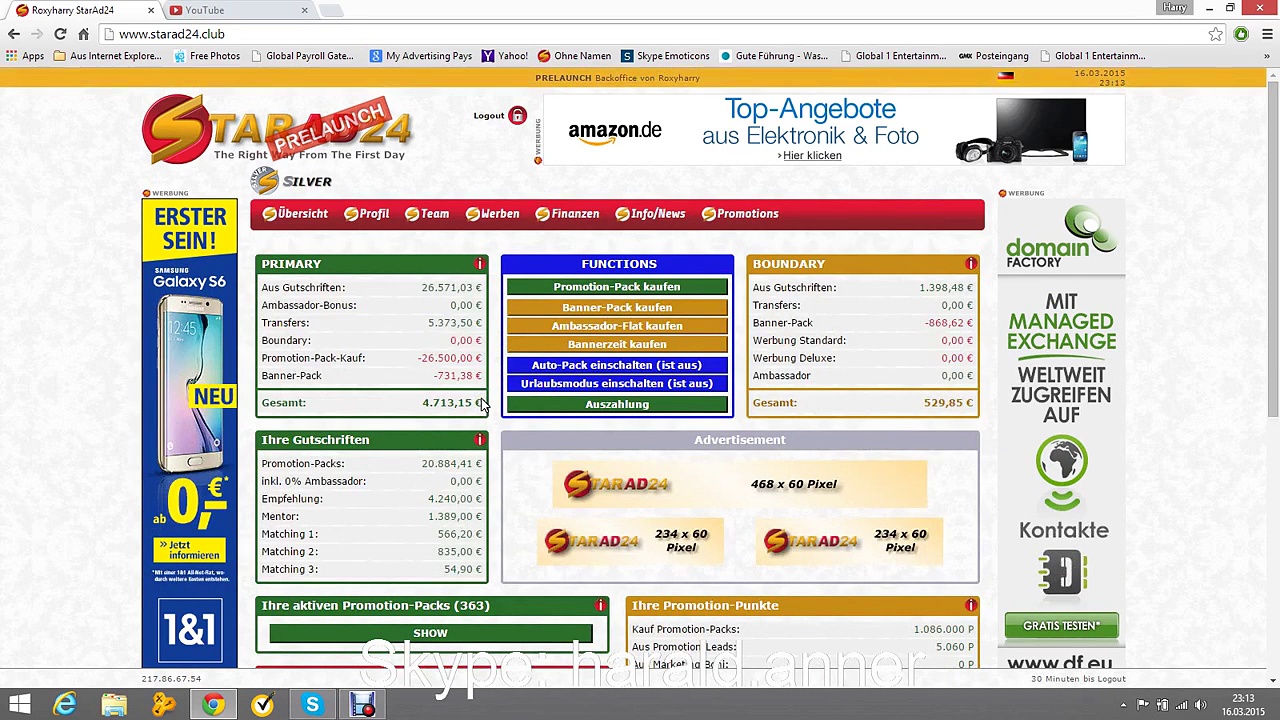
Task: Click the Promotion-Punkte info icon
Action: click(x=971, y=606)
